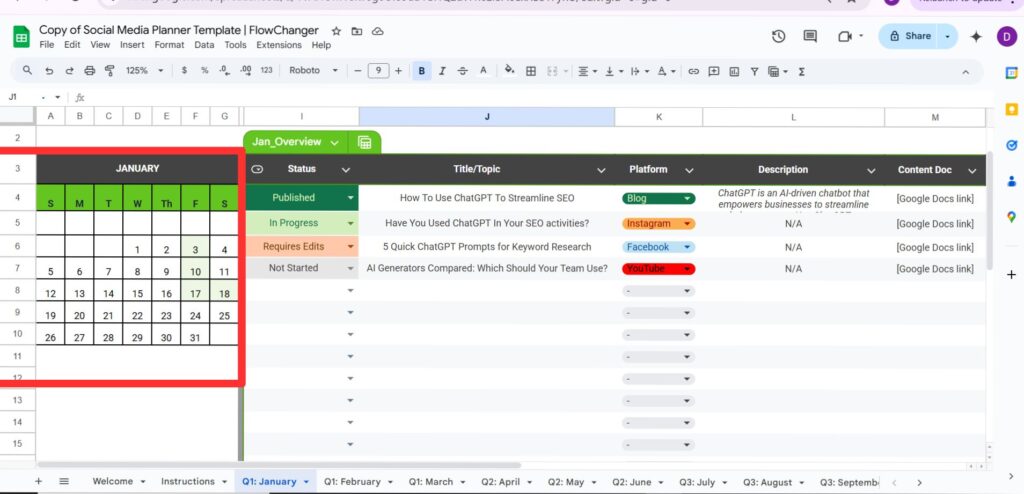This screenshot has width=1024, height=494.
Task: Open the text color picker
Action: pyautogui.click(x=483, y=71)
